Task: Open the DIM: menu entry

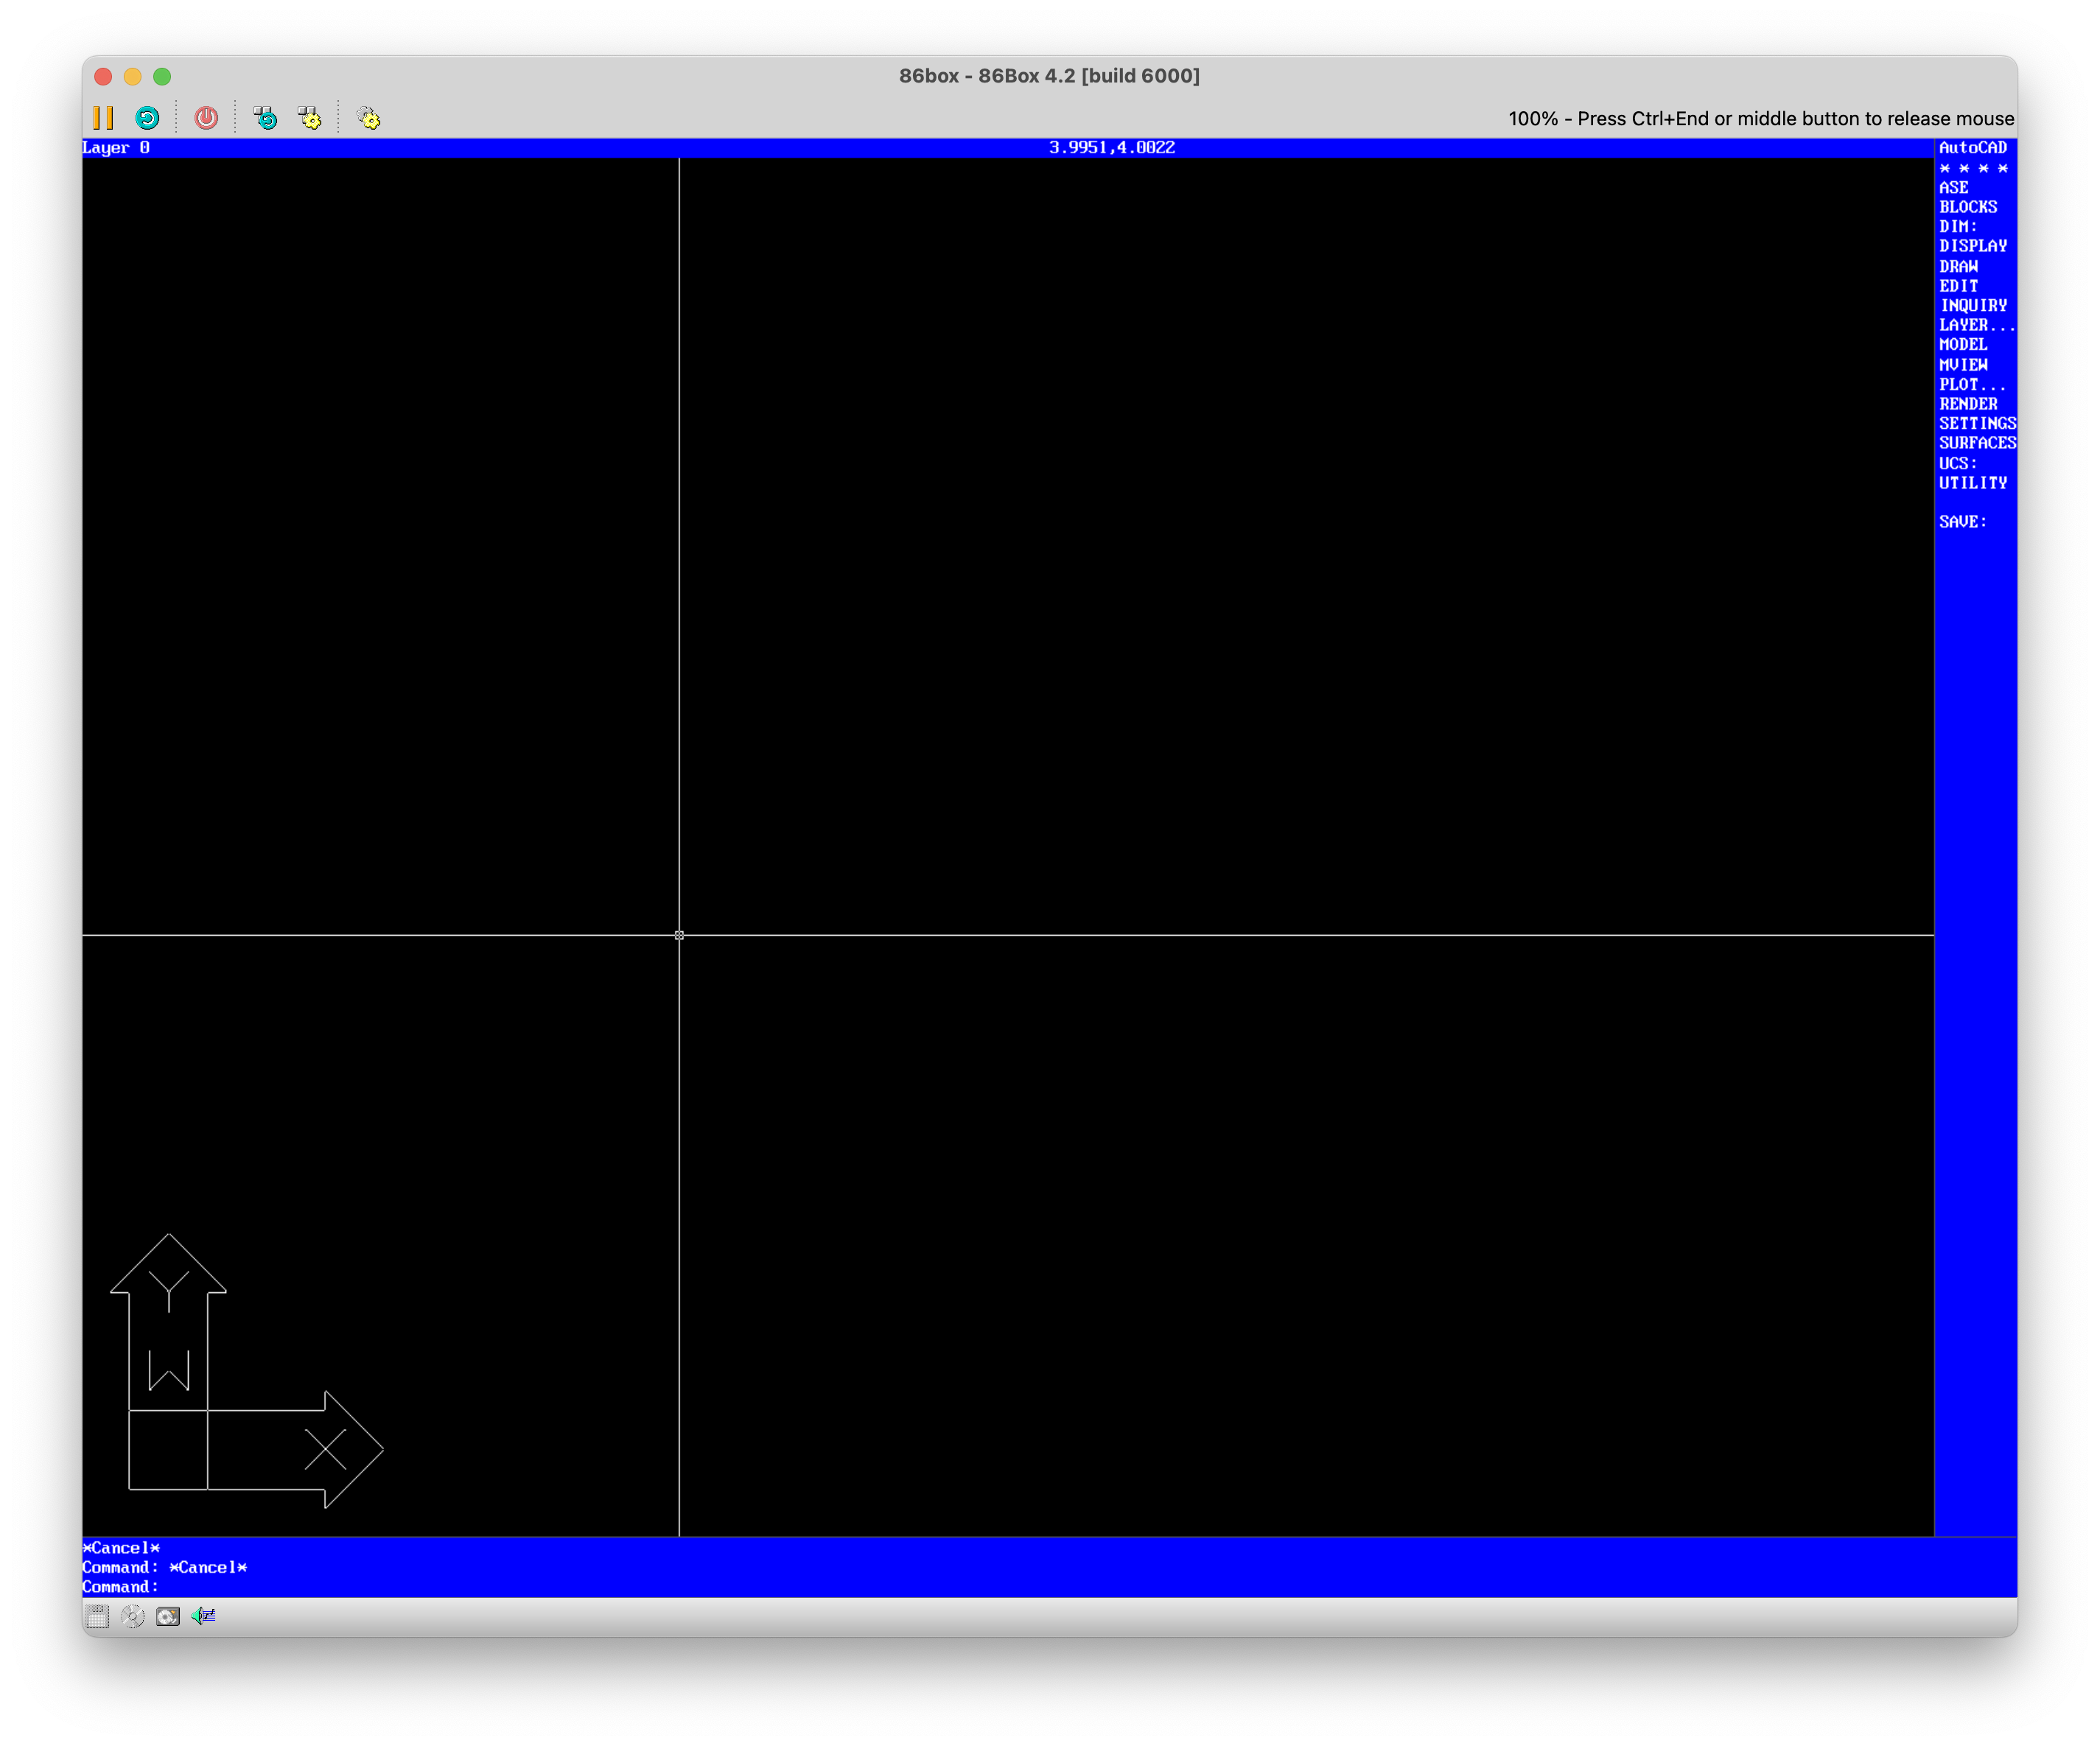Action: coord(1958,226)
